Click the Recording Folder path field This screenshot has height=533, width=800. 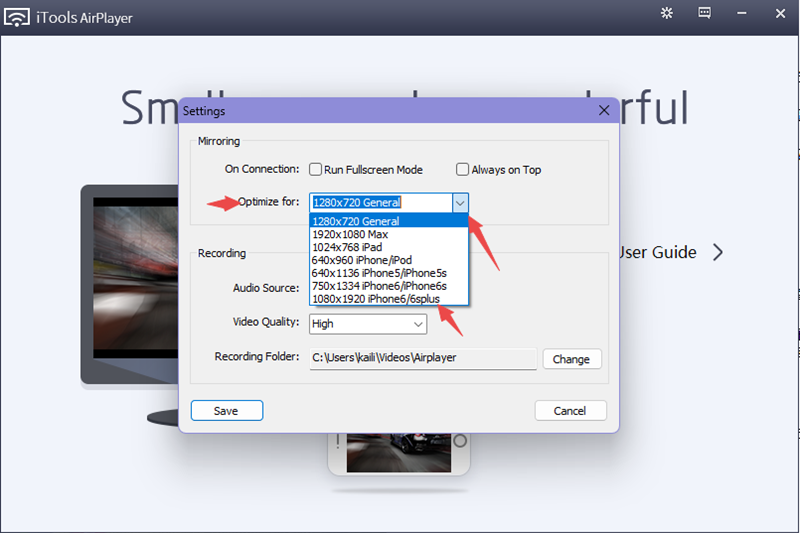click(x=422, y=358)
